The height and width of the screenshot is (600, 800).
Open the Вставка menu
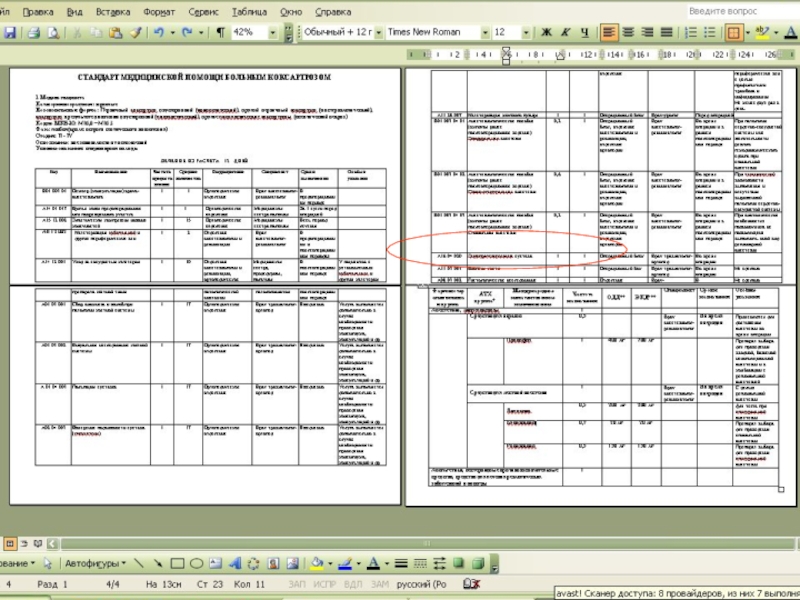tap(112, 12)
